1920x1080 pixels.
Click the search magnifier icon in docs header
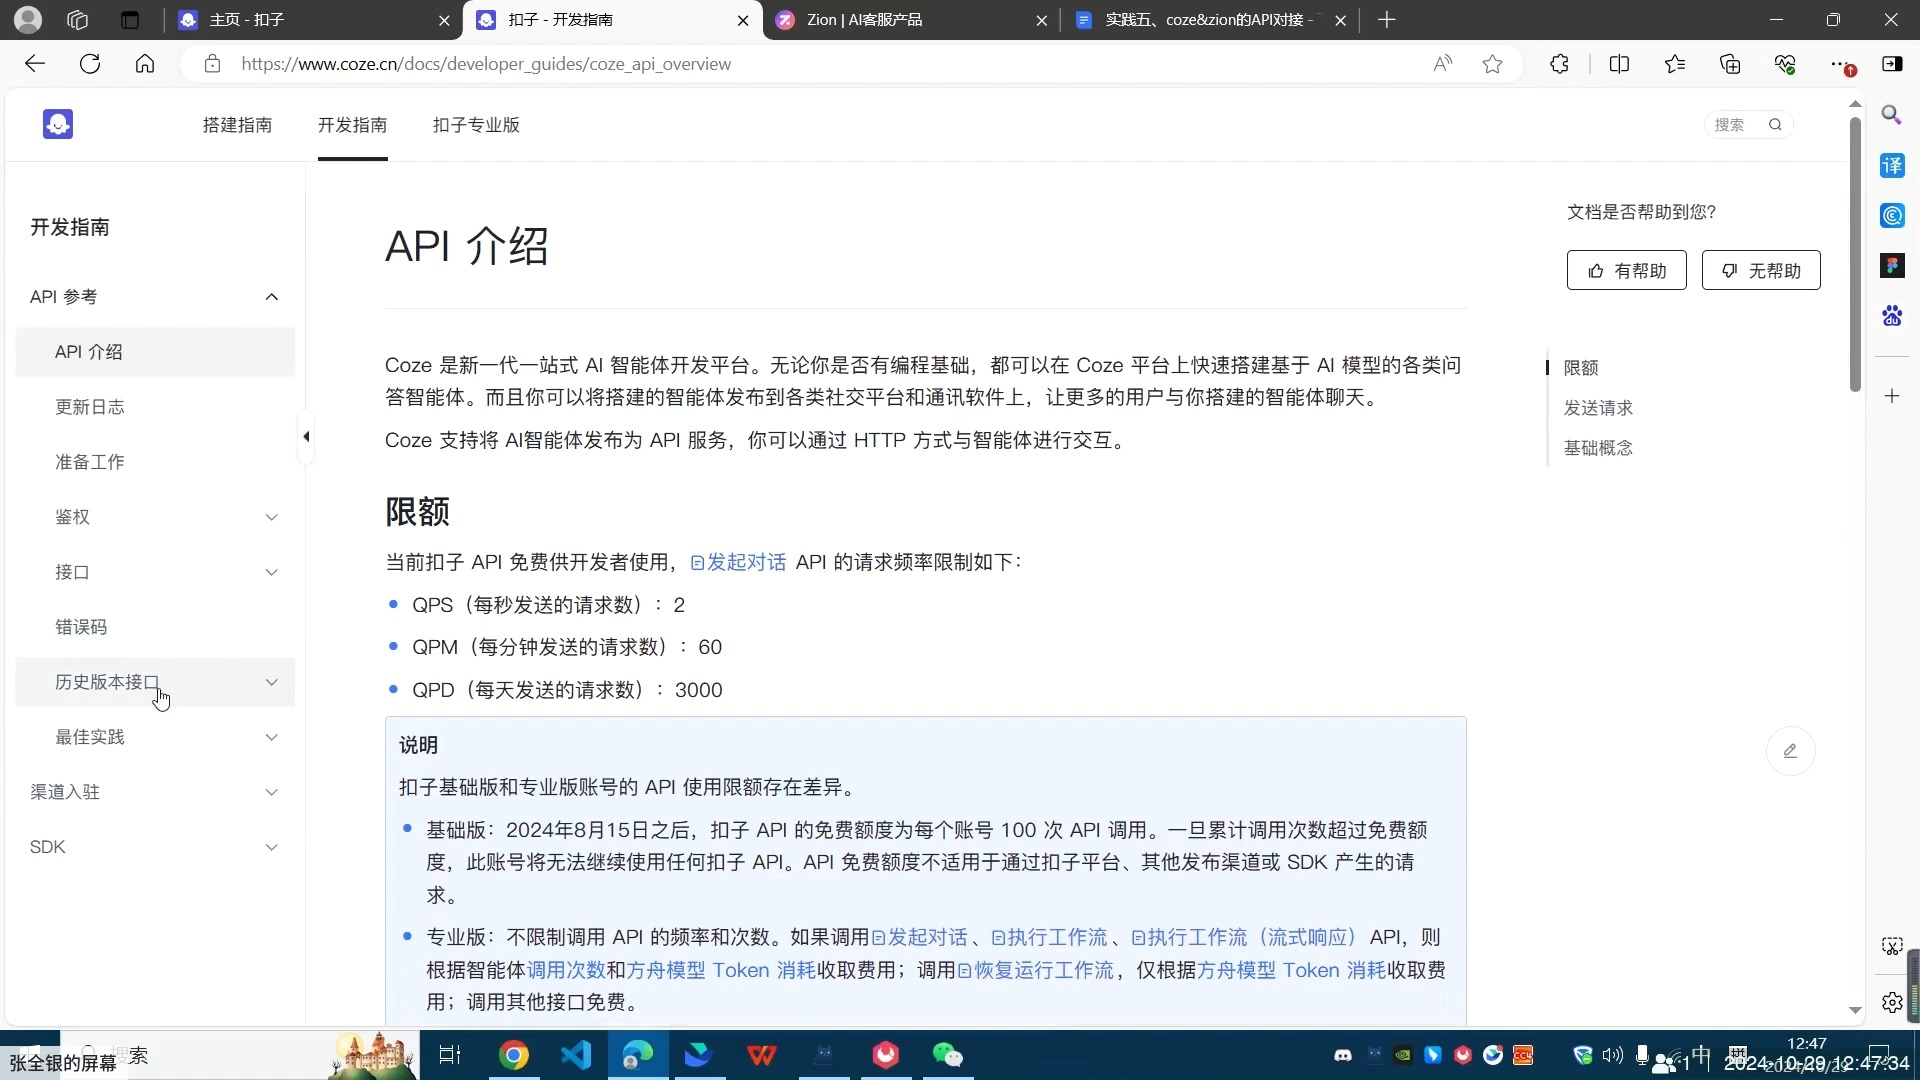pyautogui.click(x=1775, y=125)
